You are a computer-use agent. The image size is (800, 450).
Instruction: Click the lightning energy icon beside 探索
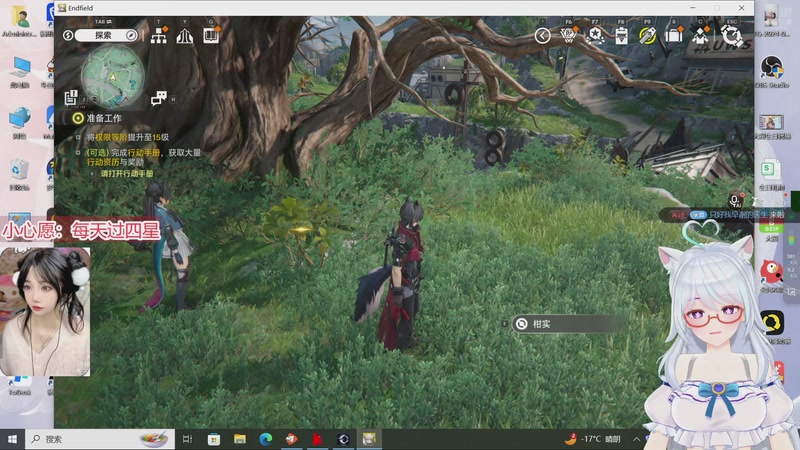(68, 35)
